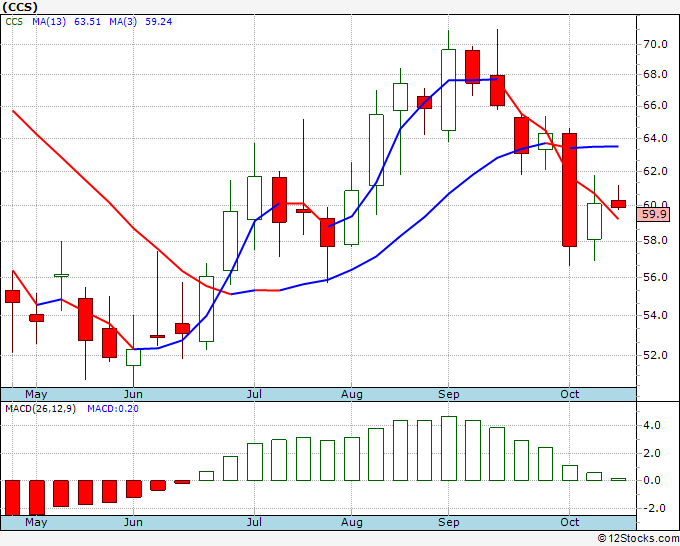Viewport: 680px width, 546px height.
Task: Click the 56.0 price axis label
Action: tap(654, 278)
